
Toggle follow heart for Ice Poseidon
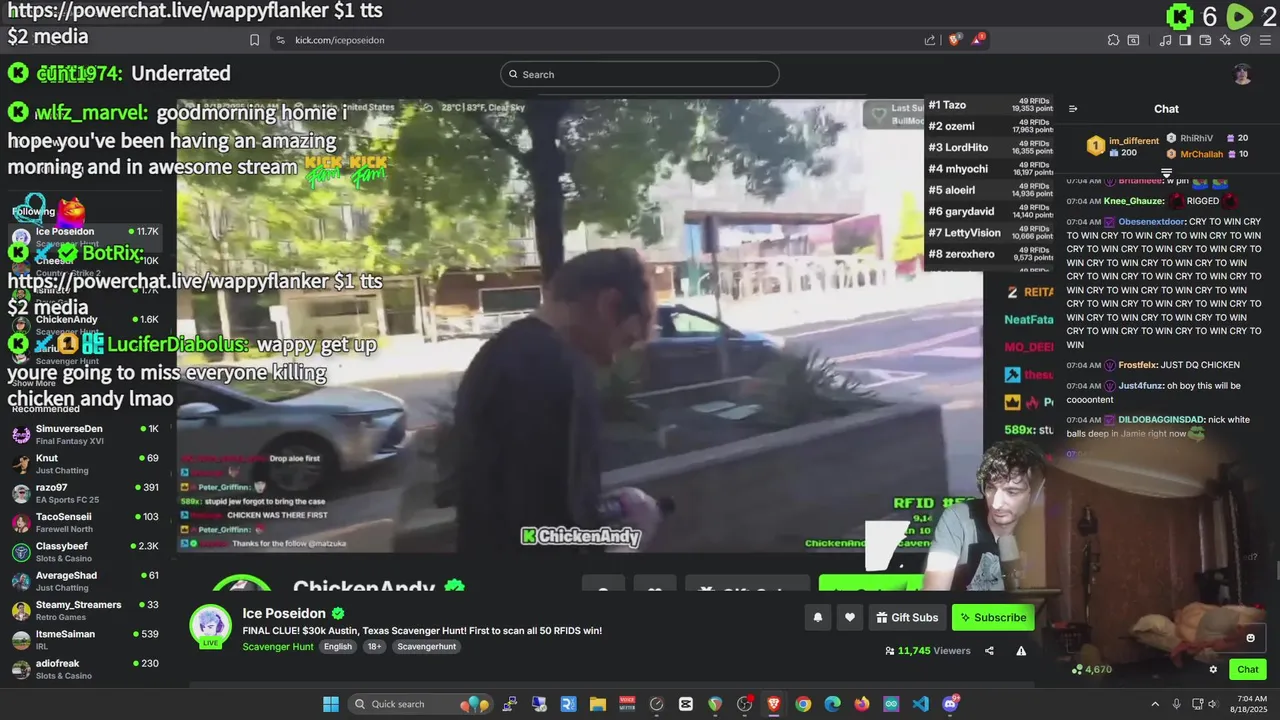click(849, 618)
